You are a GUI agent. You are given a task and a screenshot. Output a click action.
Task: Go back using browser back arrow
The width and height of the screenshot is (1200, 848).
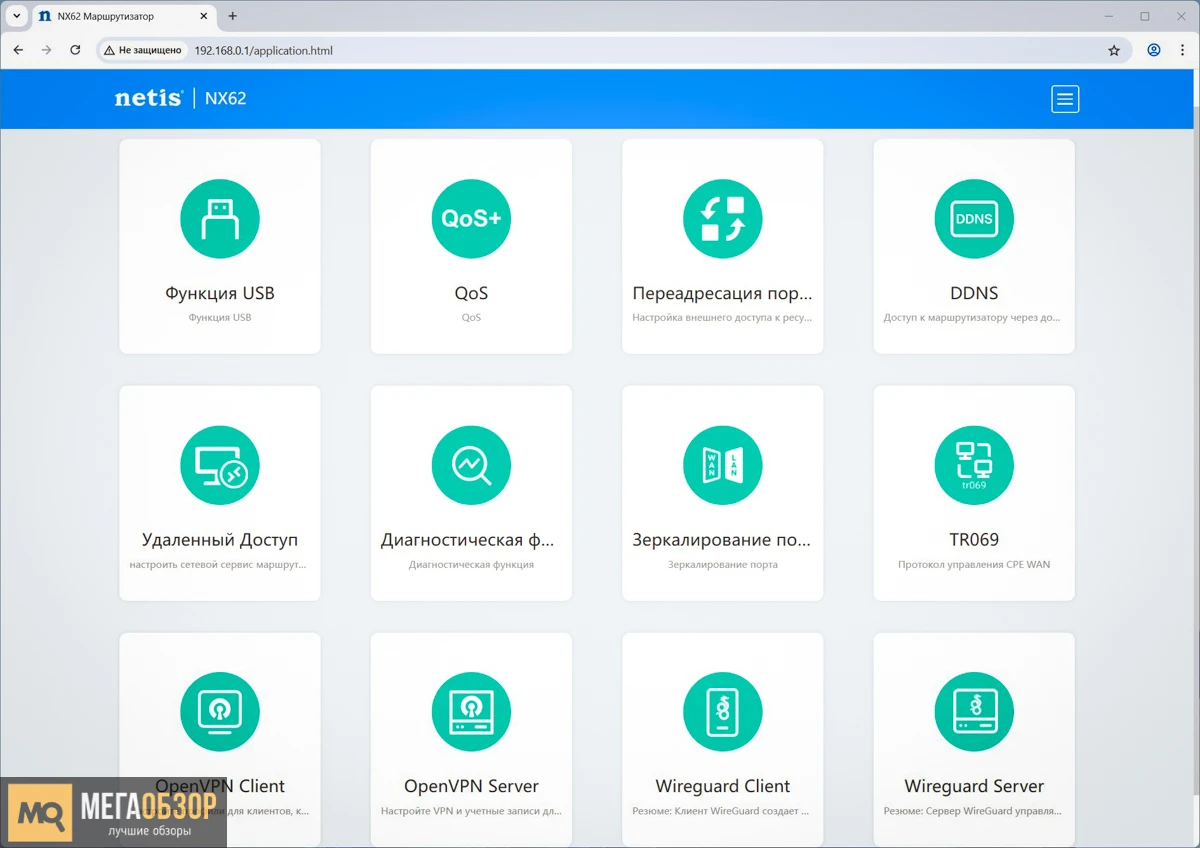point(18,50)
